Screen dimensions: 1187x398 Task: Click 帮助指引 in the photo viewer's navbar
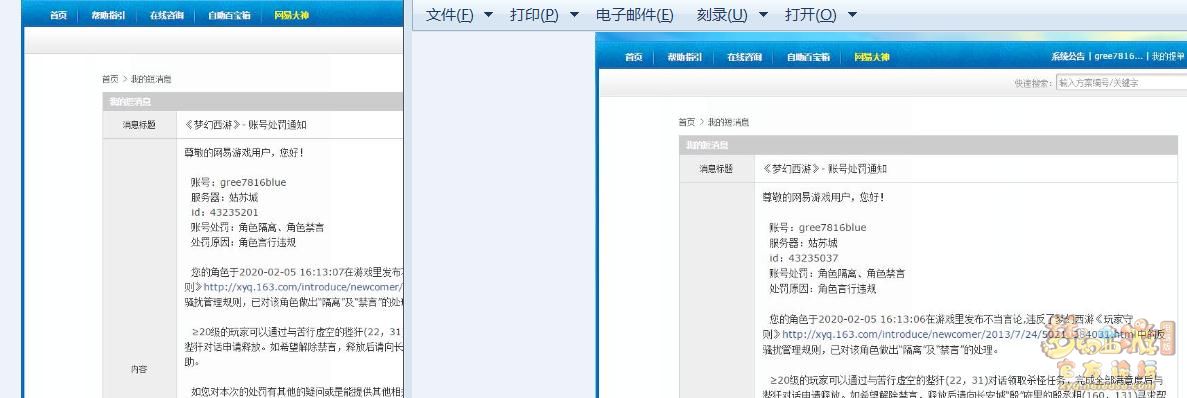tap(684, 57)
